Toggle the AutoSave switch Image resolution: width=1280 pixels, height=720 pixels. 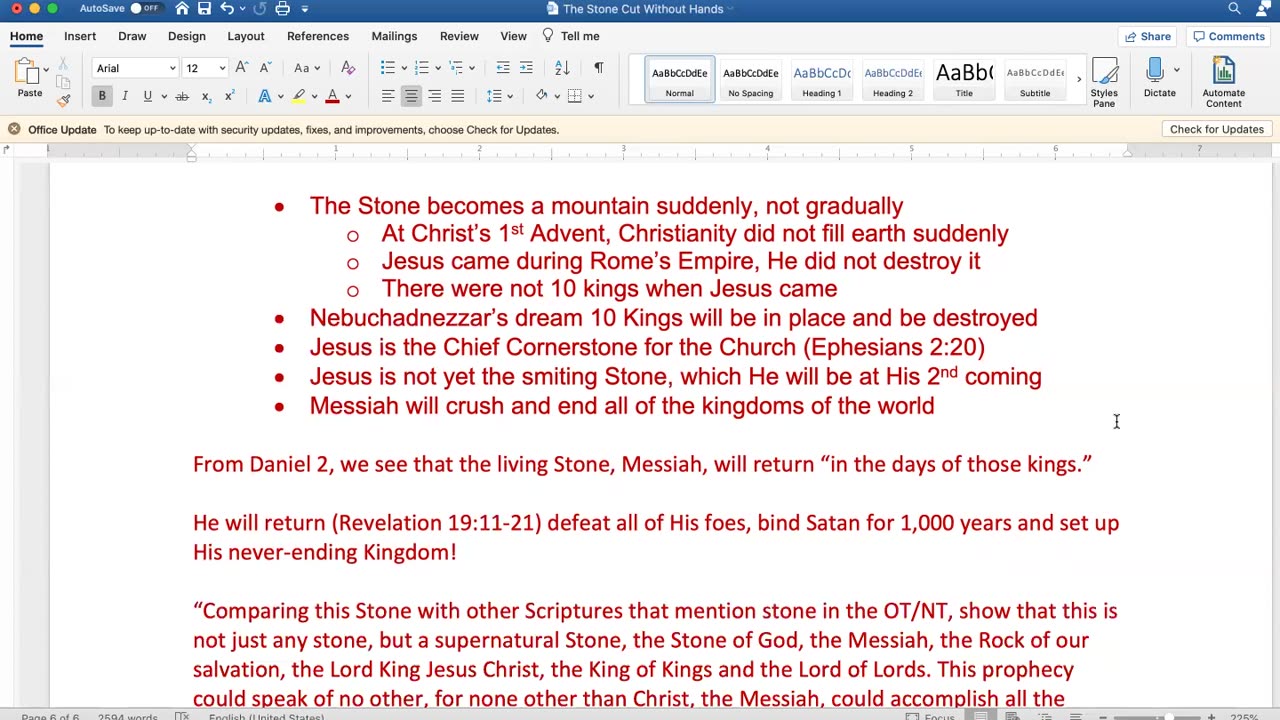(145, 9)
